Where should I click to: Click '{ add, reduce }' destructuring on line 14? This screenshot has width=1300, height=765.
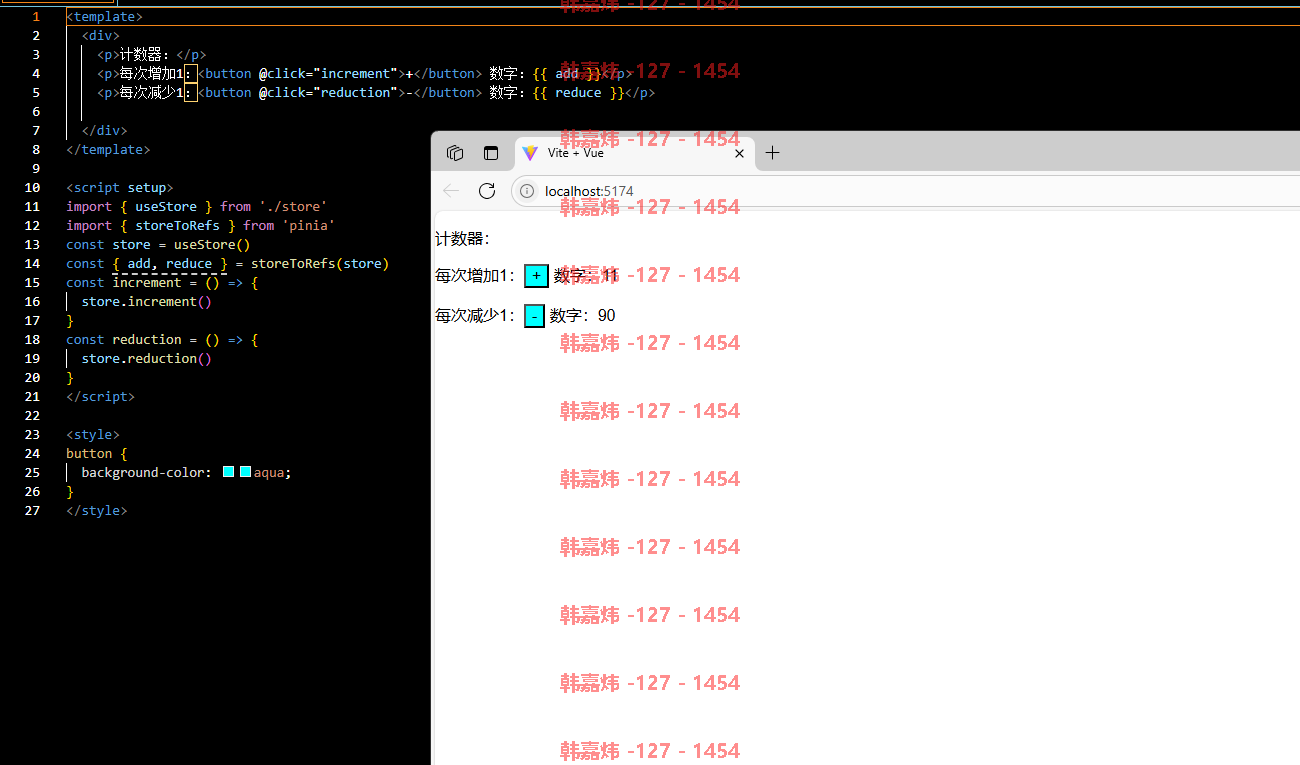(170, 263)
